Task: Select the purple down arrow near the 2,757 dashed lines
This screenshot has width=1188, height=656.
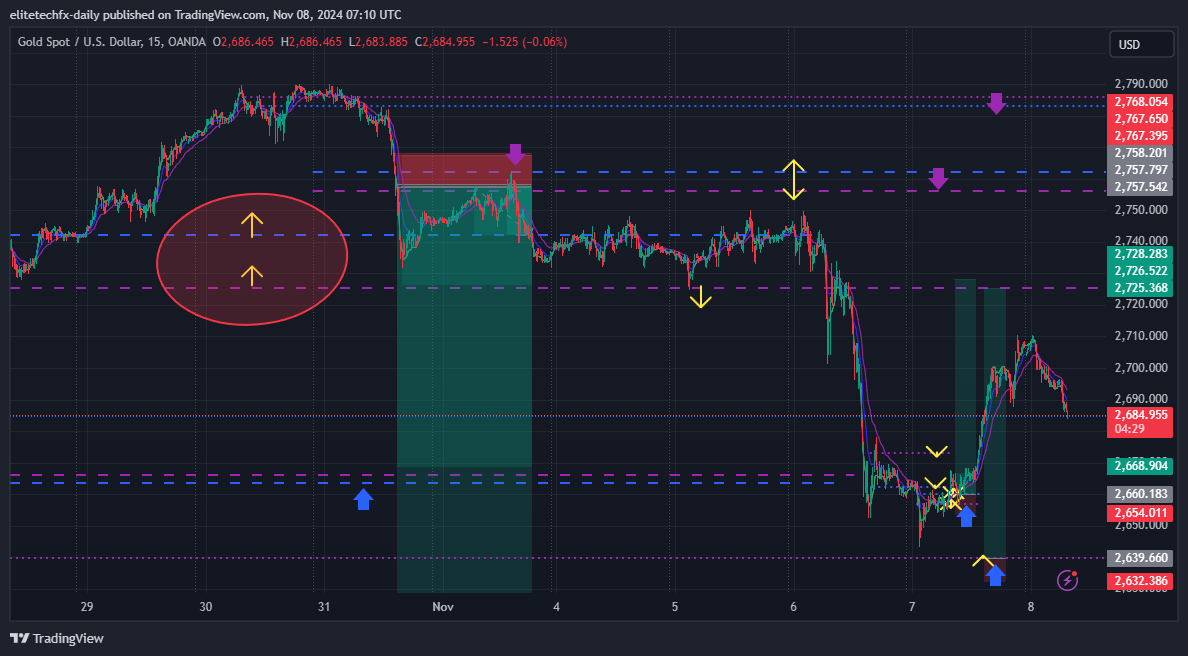Action: [x=939, y=179]
